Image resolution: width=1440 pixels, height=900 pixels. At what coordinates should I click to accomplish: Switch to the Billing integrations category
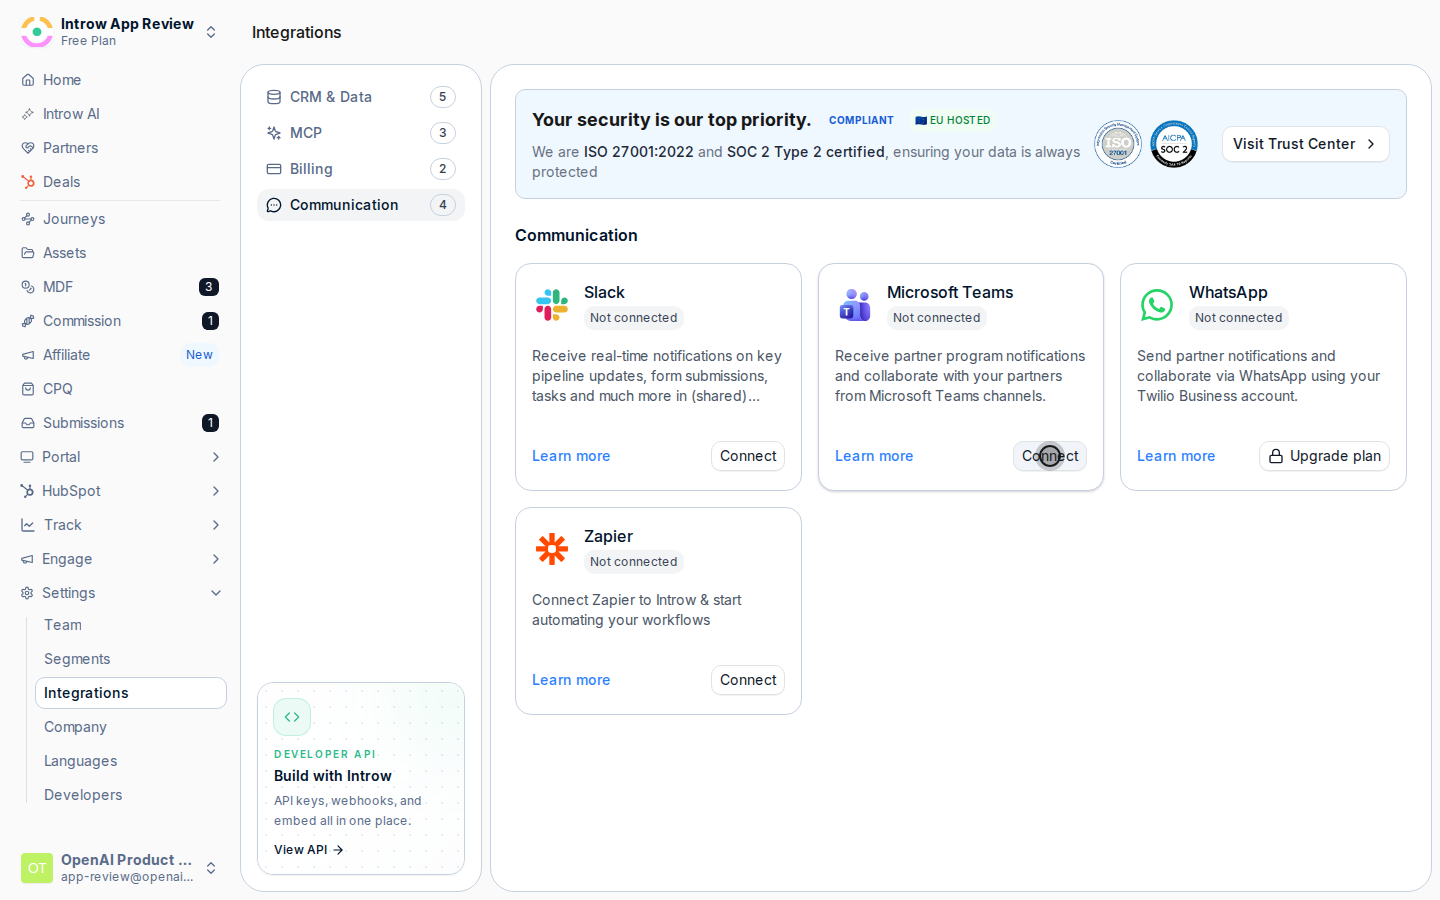[x=361, y=169]
